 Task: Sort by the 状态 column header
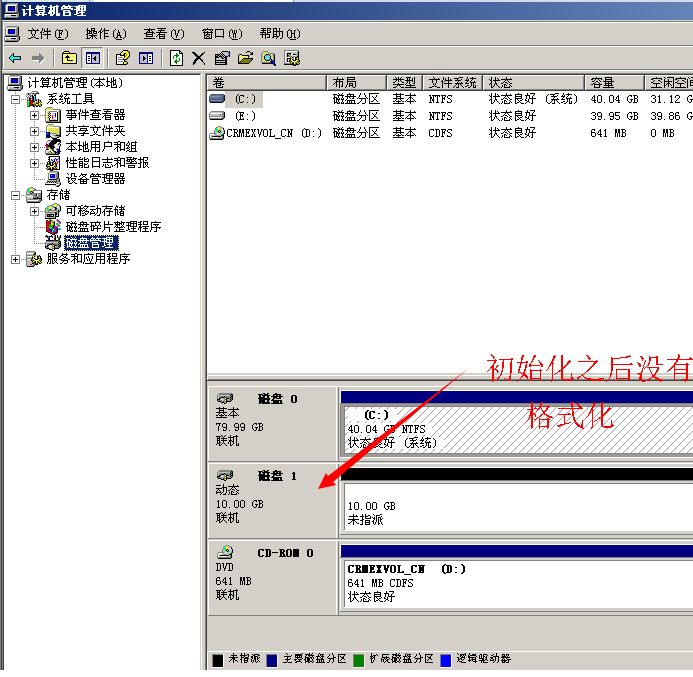[533, 83]
